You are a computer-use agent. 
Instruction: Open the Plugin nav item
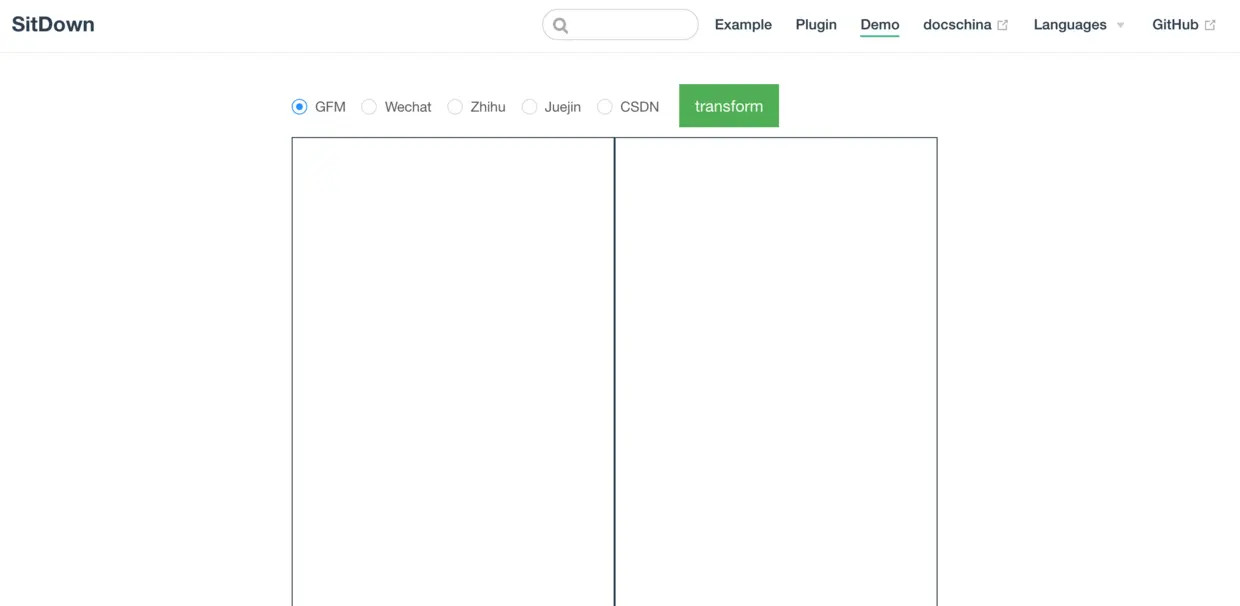pos(816,25)
